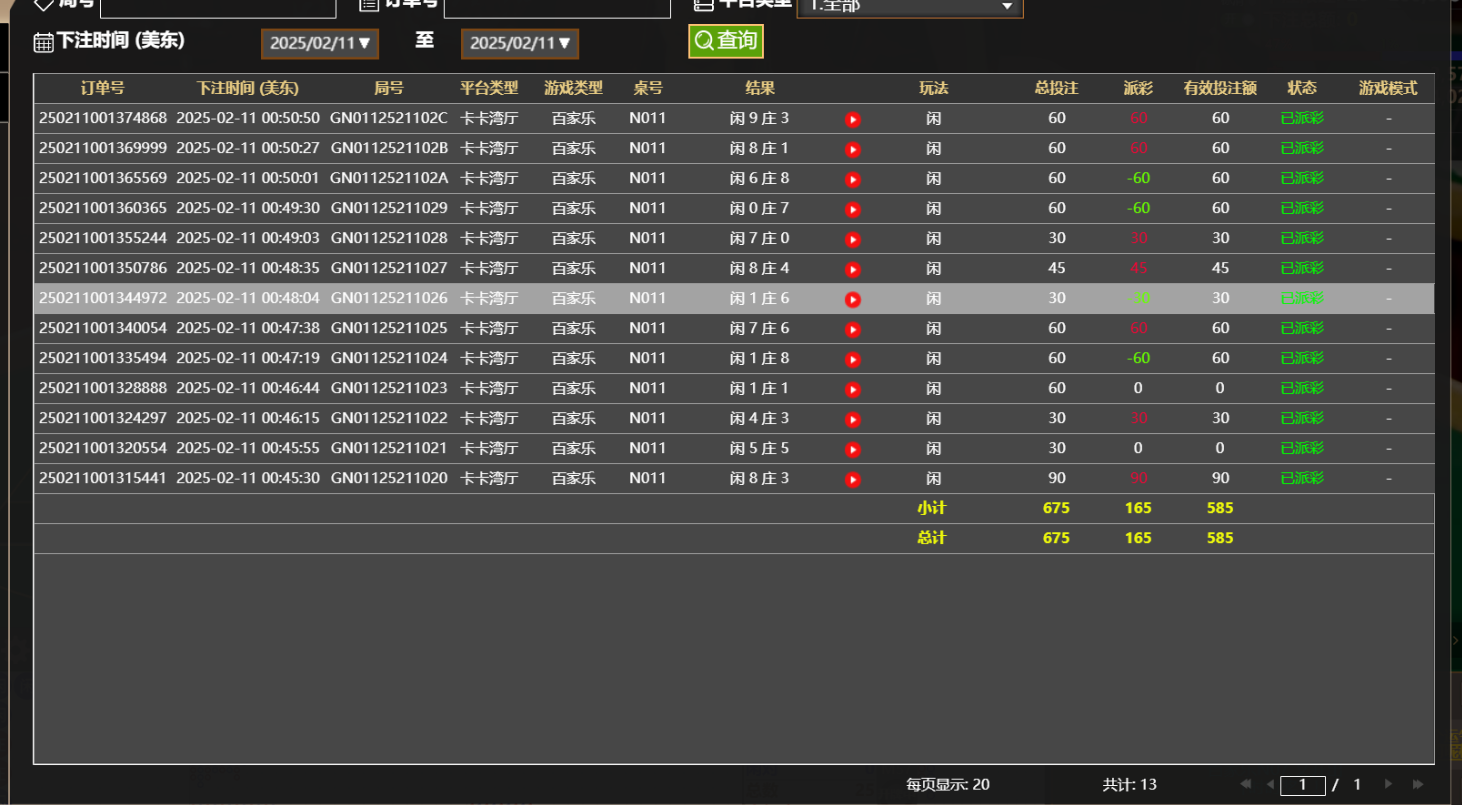Play replay for round GN01125211020
The image size is (1462, 805).
pos(852,478)
